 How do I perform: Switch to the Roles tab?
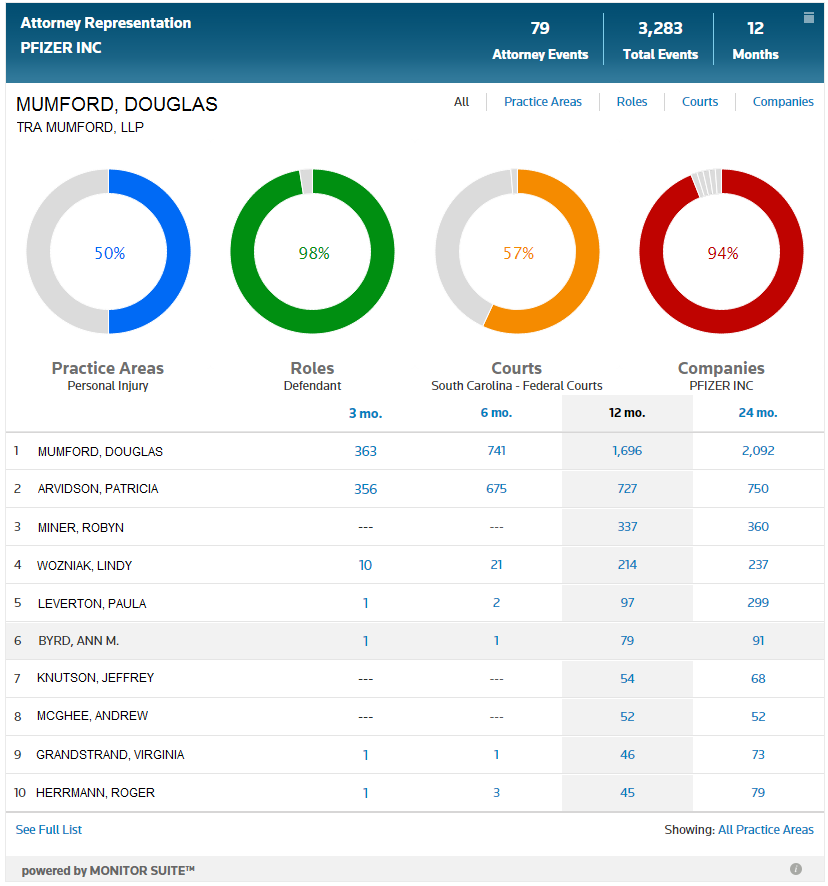pos(631,102)
